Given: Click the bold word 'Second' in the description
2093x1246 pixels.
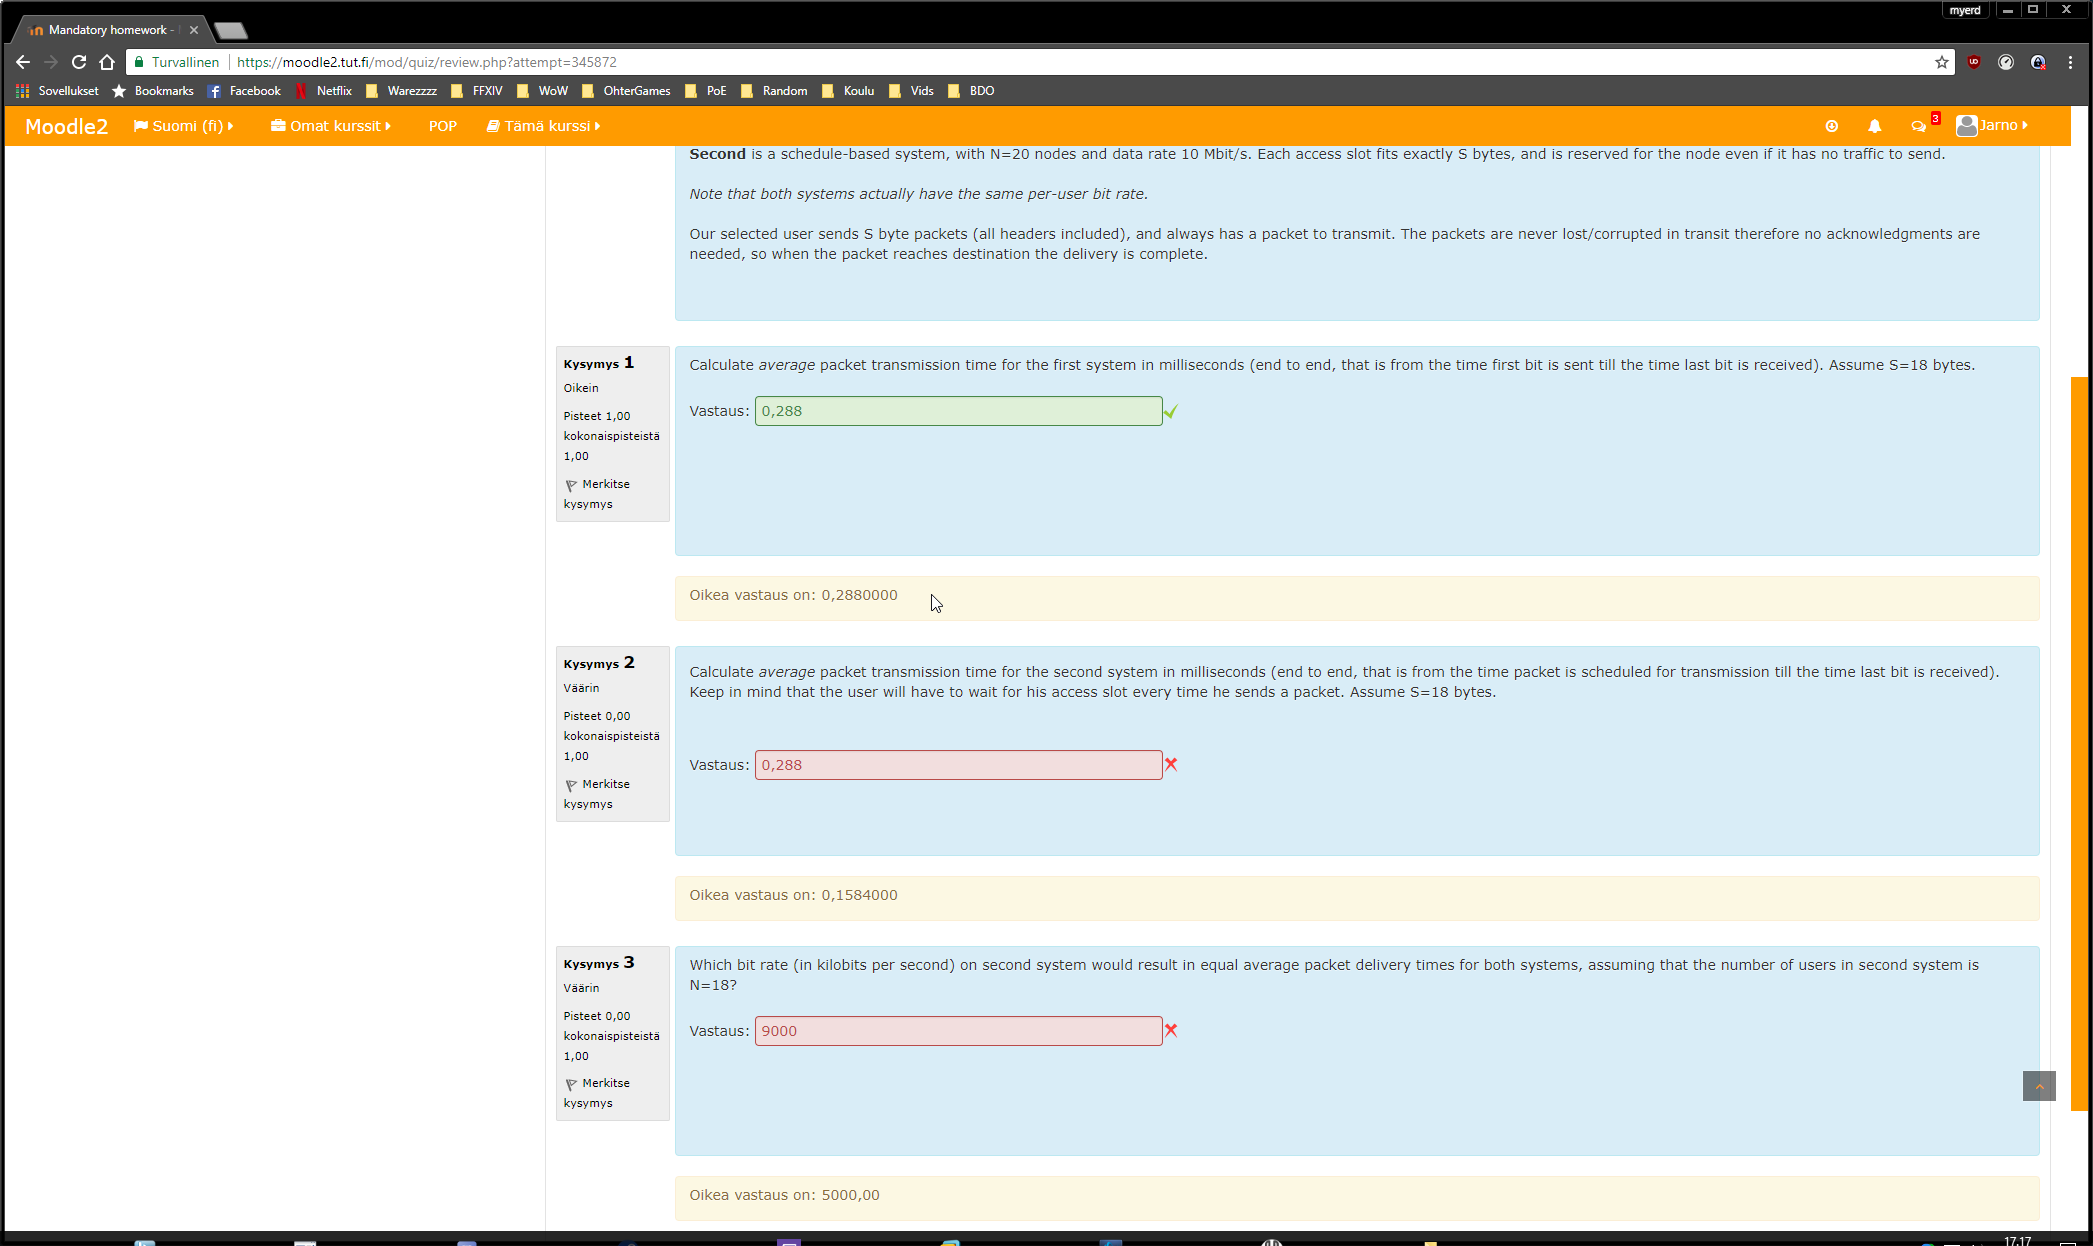Looking at the screenshot, I should click(x=717, y=154).
